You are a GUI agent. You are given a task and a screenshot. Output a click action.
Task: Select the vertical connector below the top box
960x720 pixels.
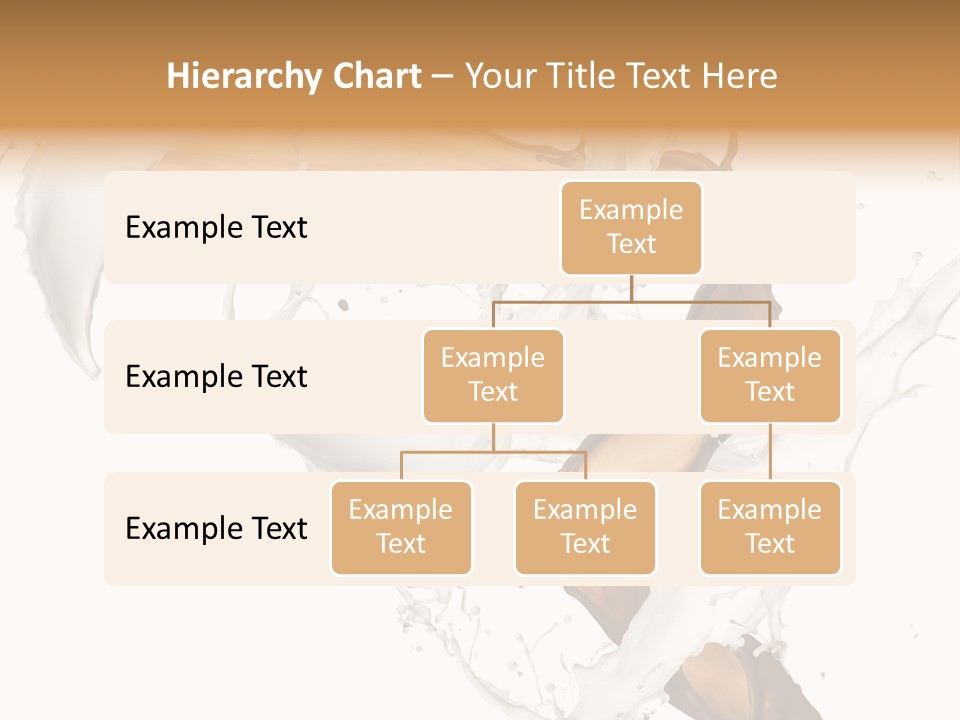631,288
